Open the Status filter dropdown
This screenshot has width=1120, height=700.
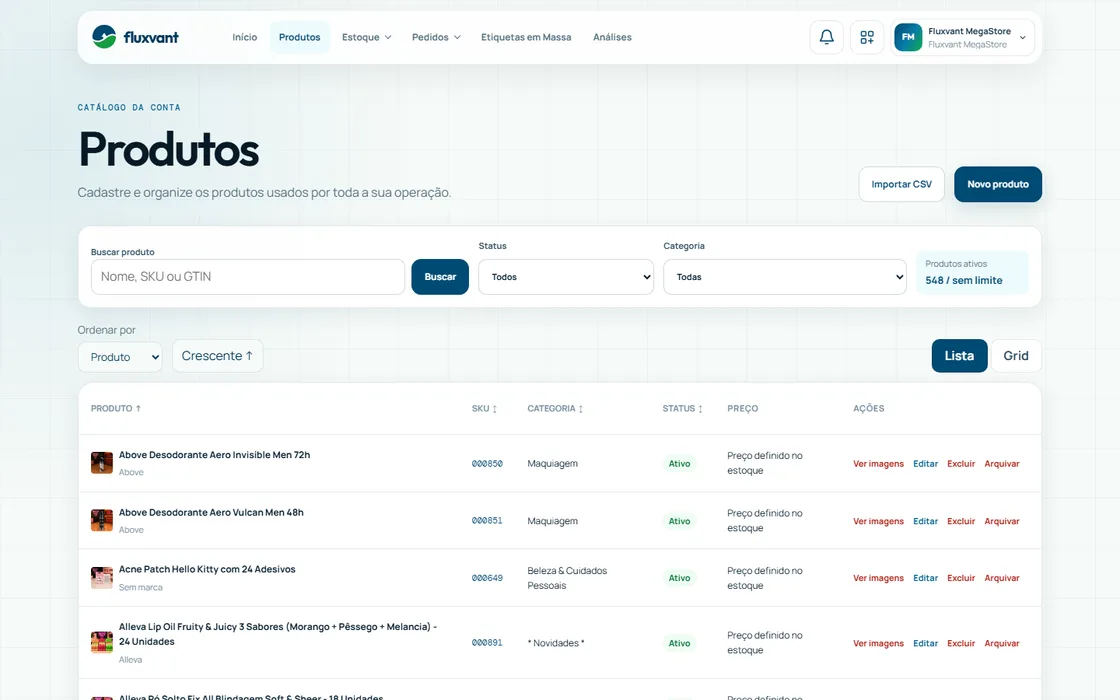coord(566,277)
